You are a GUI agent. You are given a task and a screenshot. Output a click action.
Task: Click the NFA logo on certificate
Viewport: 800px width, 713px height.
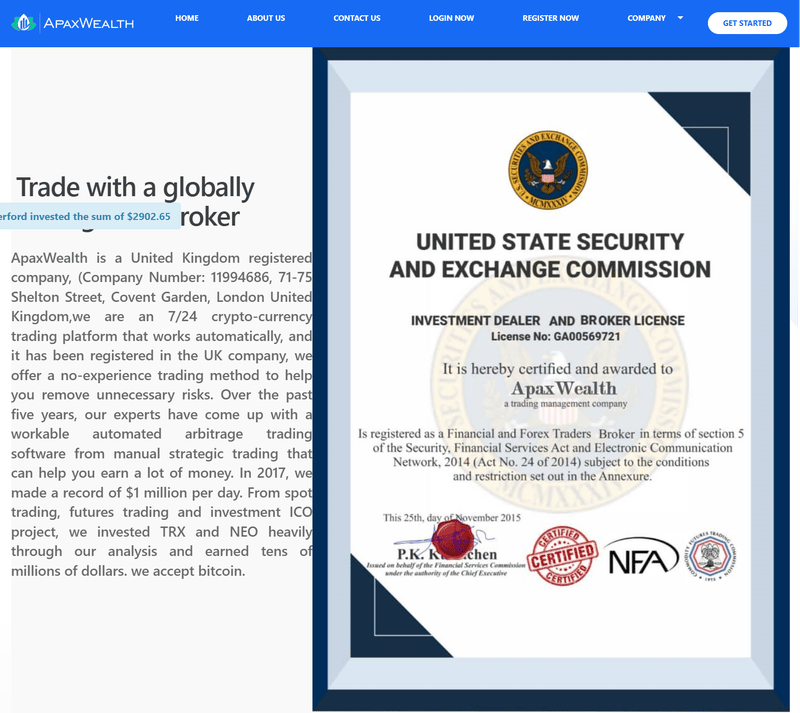640,556
